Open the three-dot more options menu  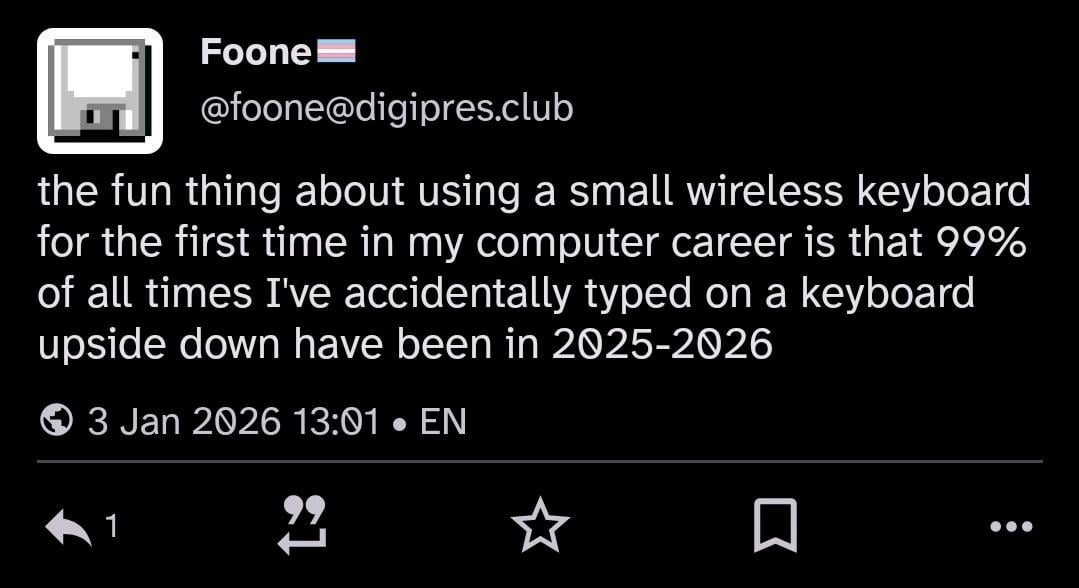(1010, 527)
